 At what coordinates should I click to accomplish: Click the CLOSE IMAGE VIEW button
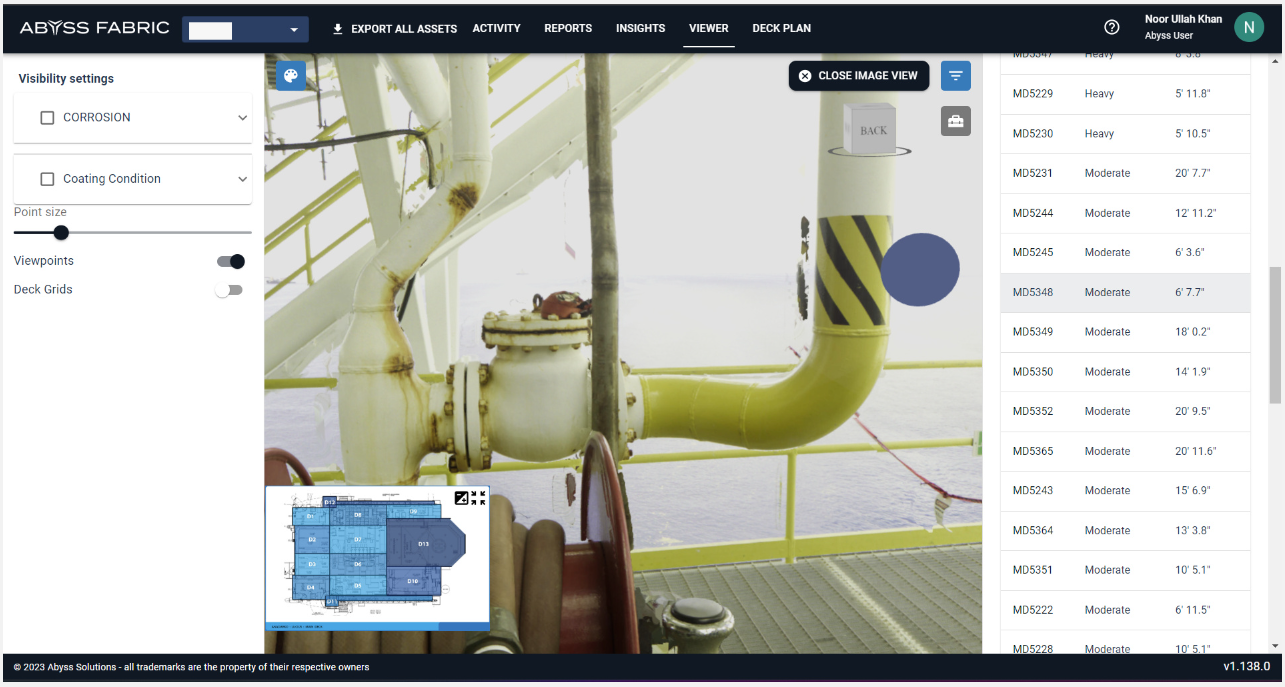tap(859, 76)
